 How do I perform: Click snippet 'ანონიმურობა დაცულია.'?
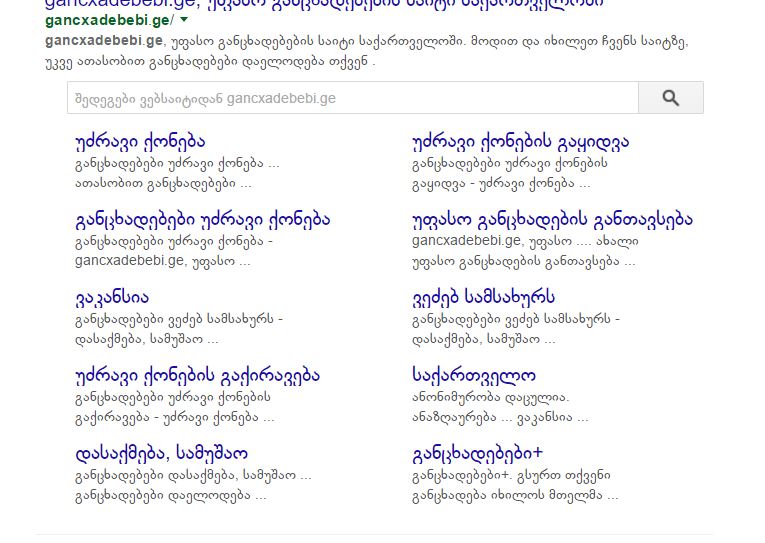click(x=490, y=397)
